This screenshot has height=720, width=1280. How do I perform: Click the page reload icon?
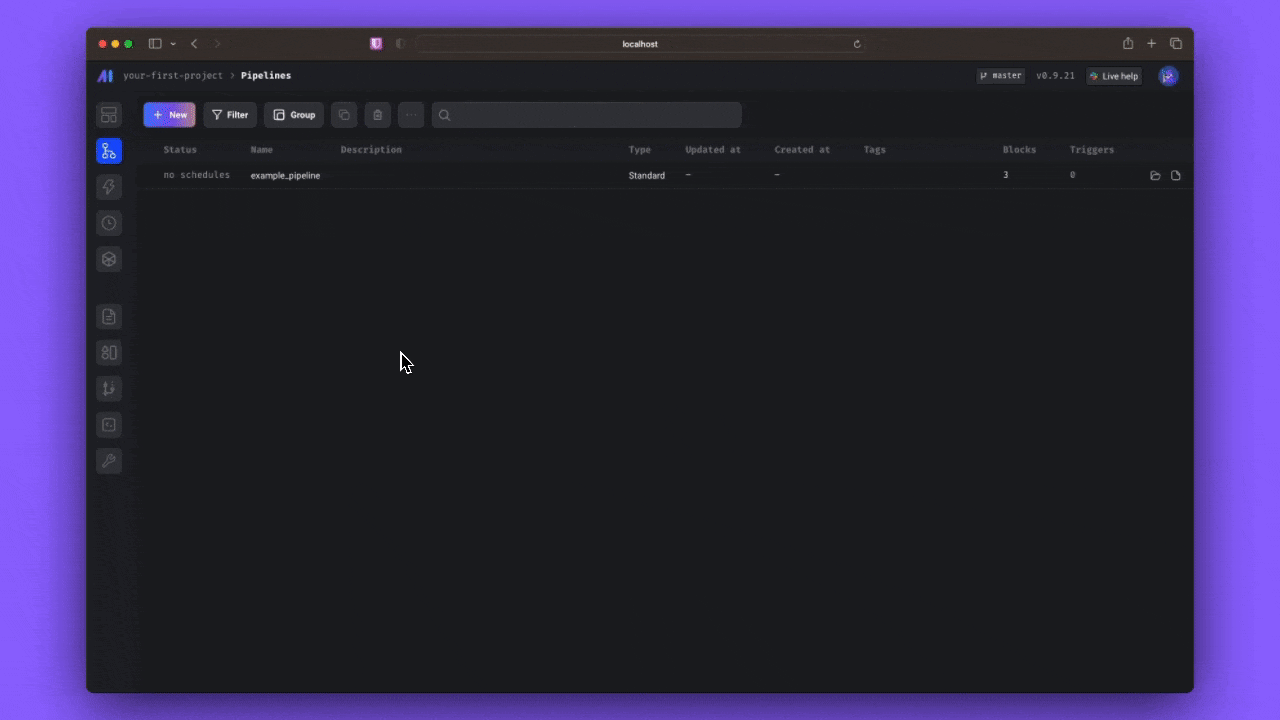tap(857, 44)
